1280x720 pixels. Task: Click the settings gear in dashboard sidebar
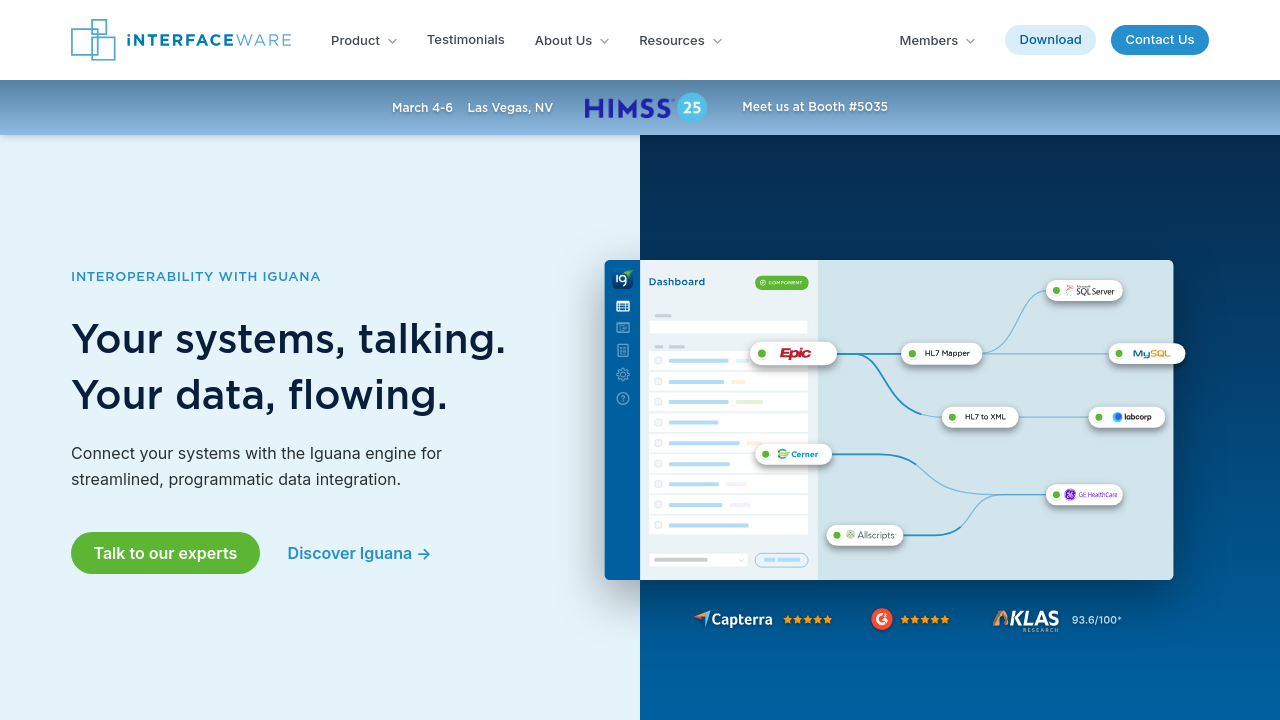623,374
